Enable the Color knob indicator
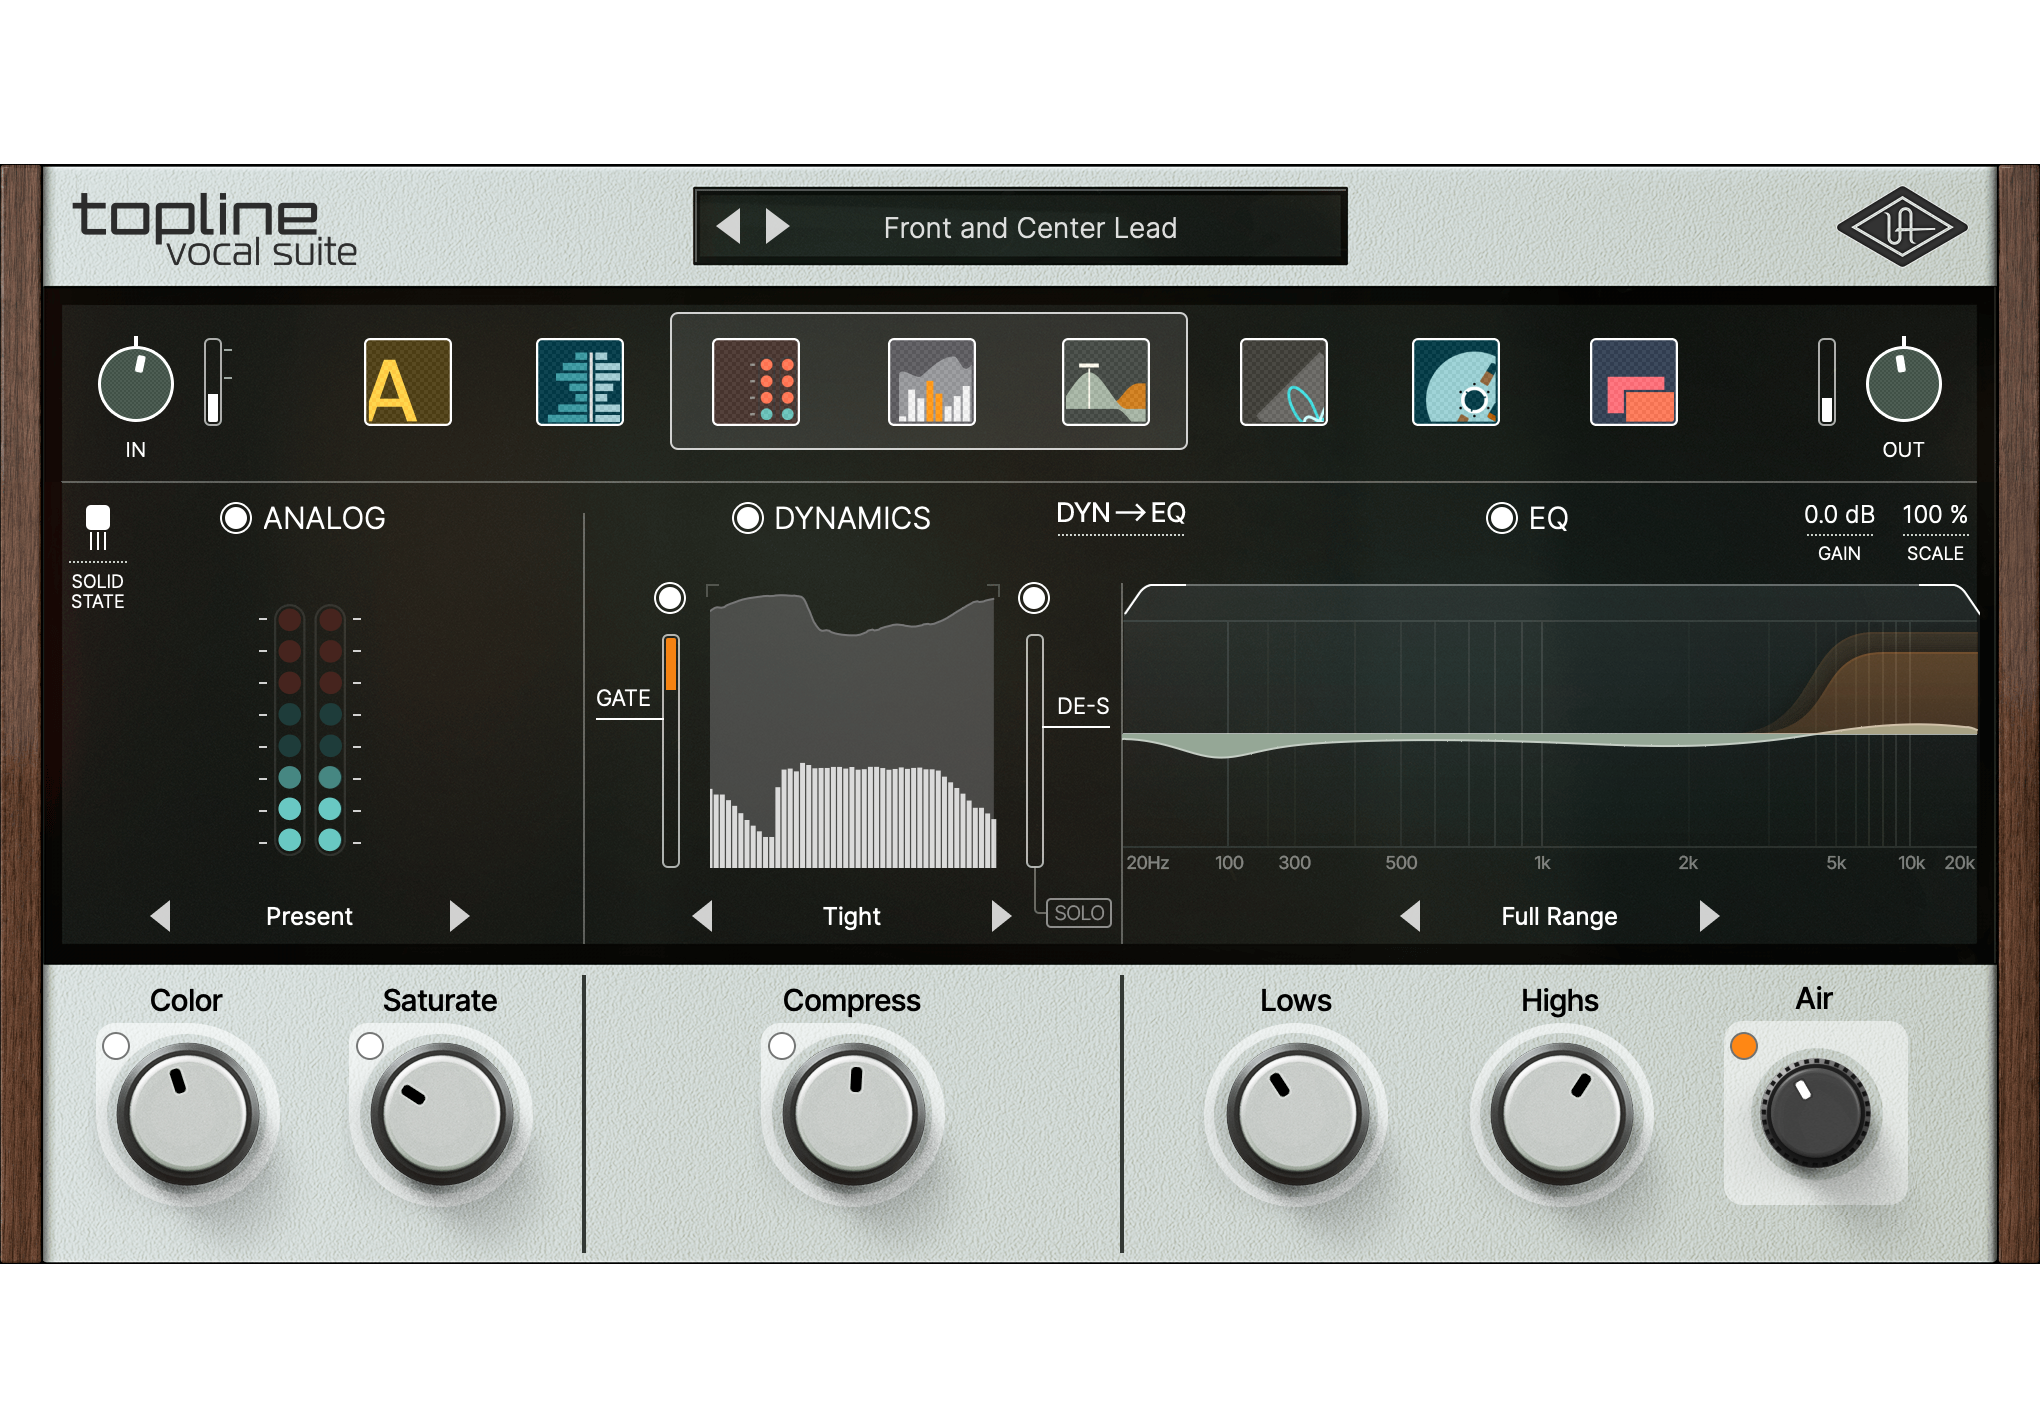The height and width of the screenshot is (1428, 2040). click(x=116, y=1046)
